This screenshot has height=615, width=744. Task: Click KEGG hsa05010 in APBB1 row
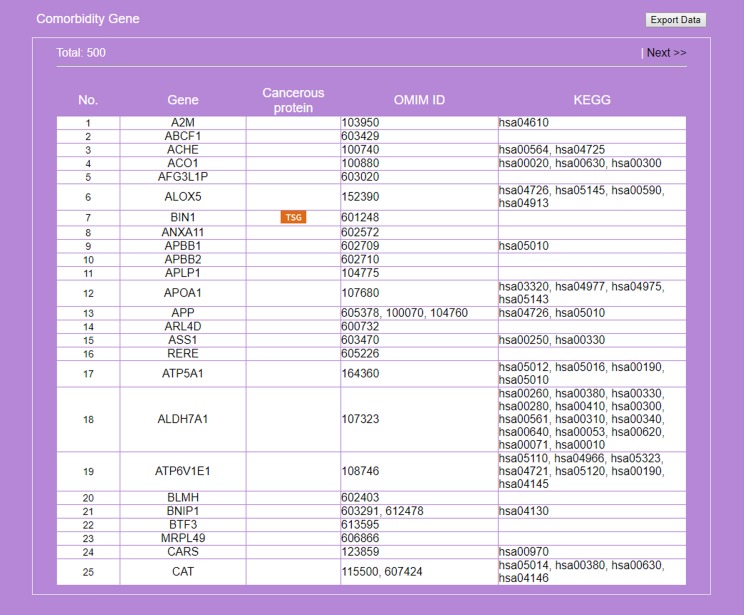tap(523, 246)
